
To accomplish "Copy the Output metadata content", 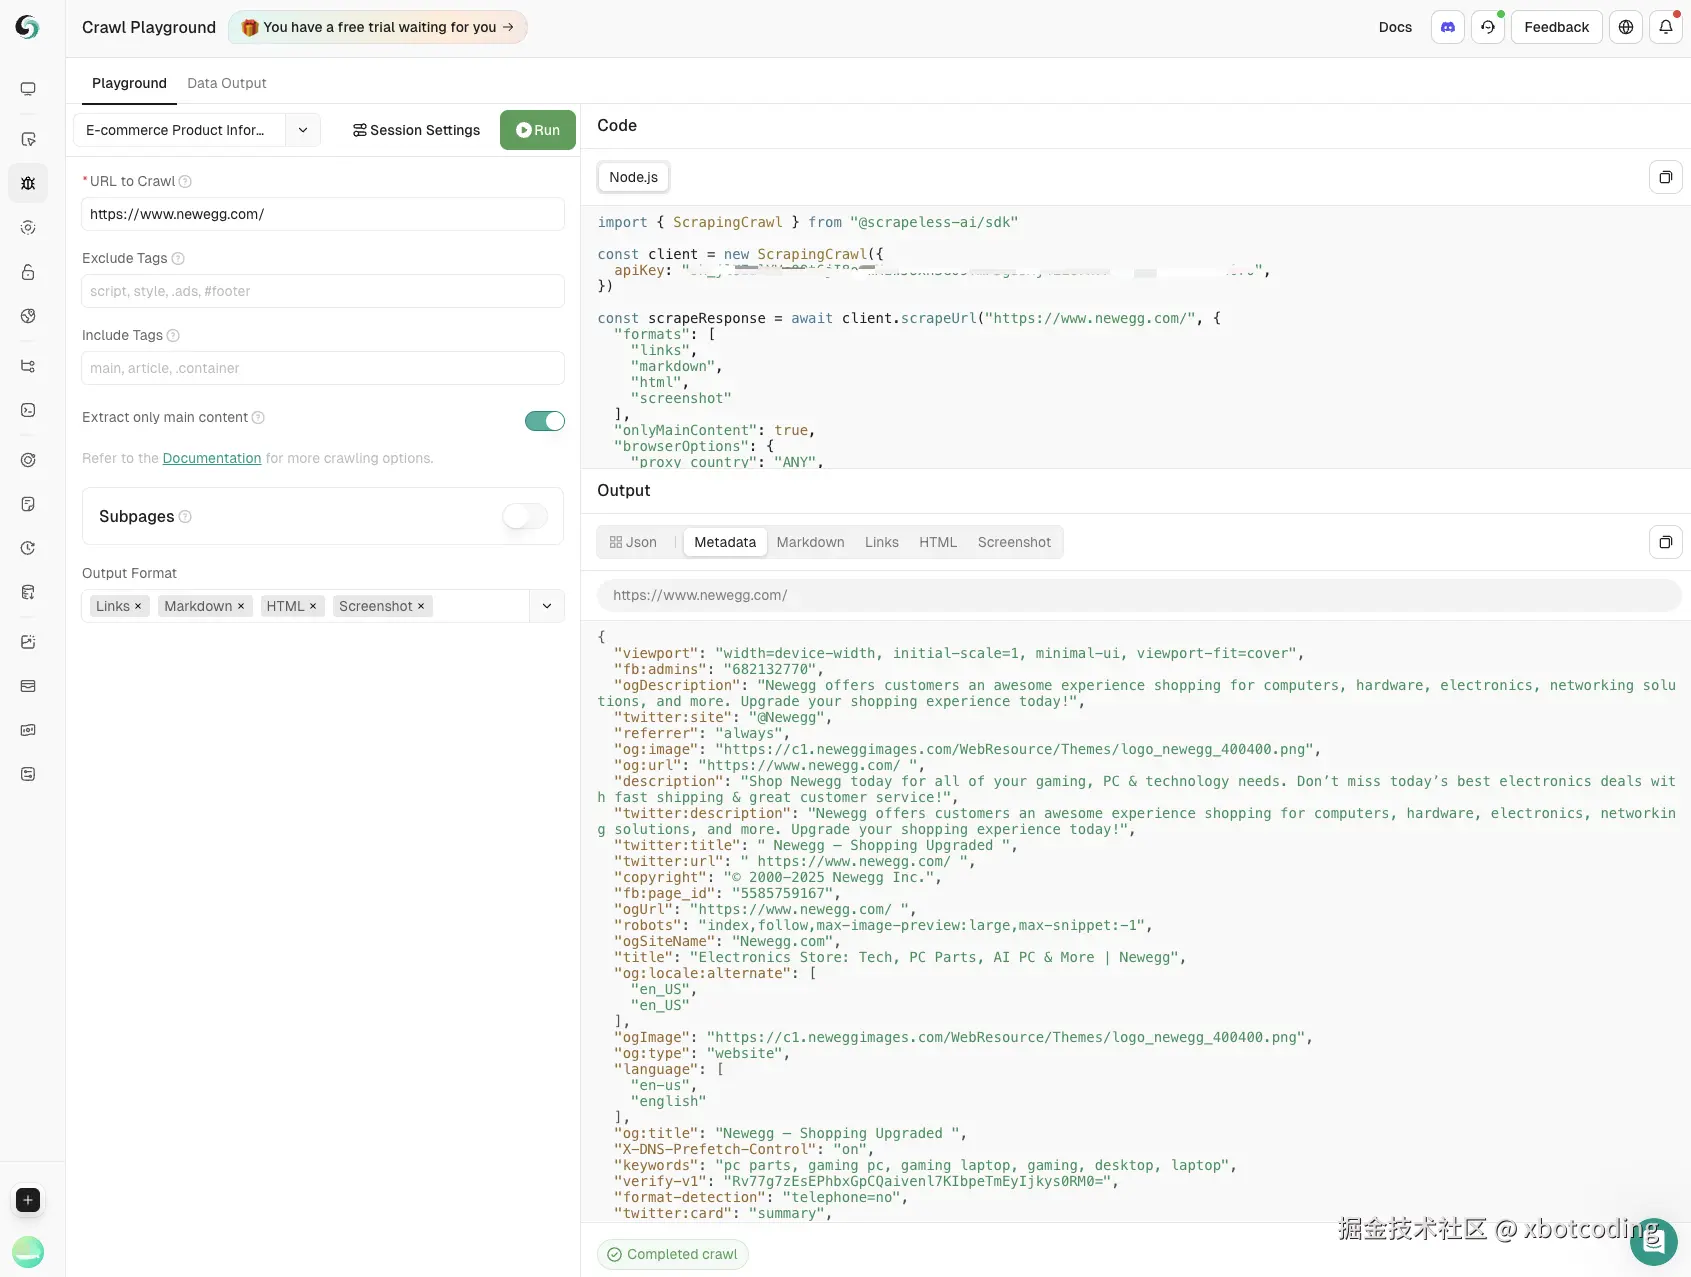I will pos(1666,542).
